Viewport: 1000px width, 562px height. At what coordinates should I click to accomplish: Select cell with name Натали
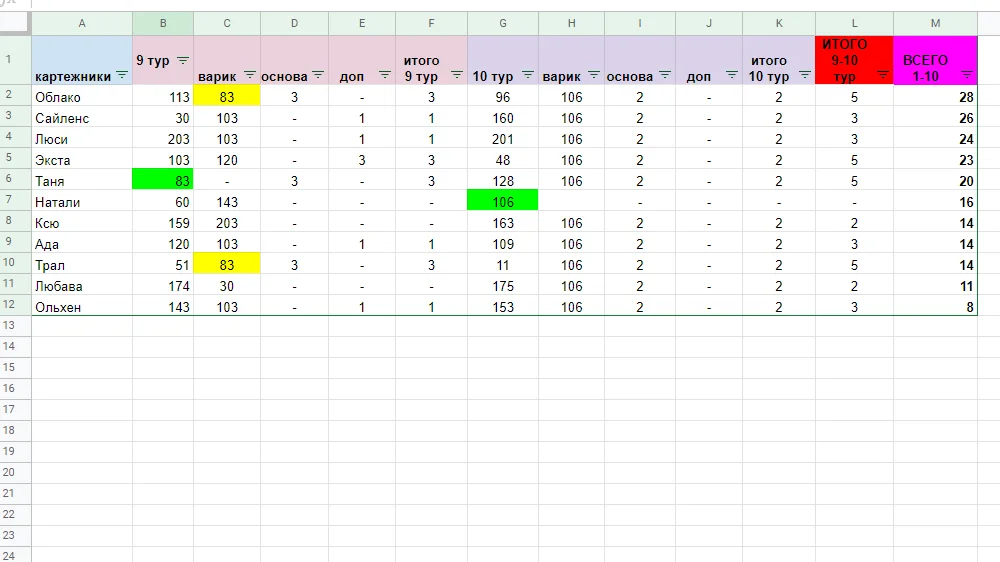coord(82,202)
